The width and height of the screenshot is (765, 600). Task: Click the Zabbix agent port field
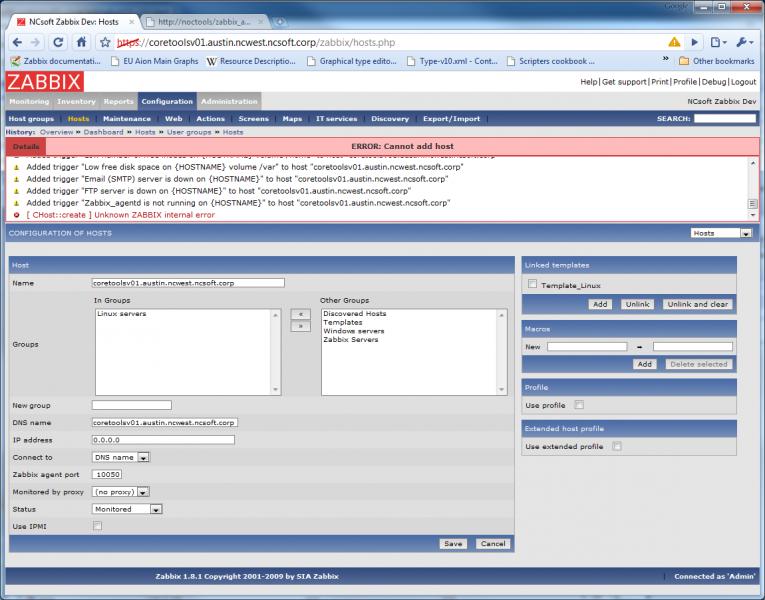107,474
